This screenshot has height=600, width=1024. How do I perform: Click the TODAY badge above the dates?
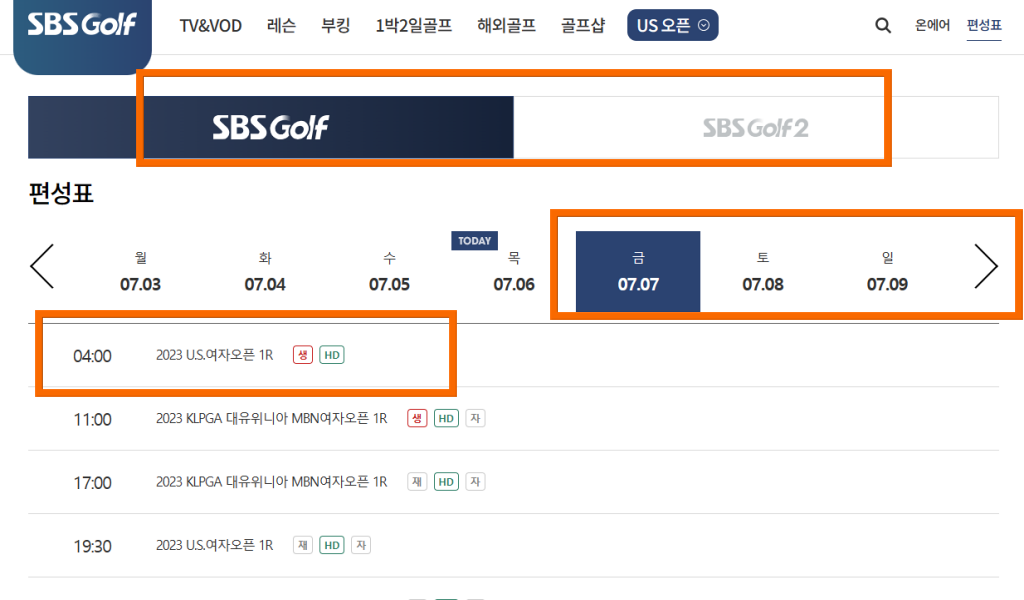(475, 241)
